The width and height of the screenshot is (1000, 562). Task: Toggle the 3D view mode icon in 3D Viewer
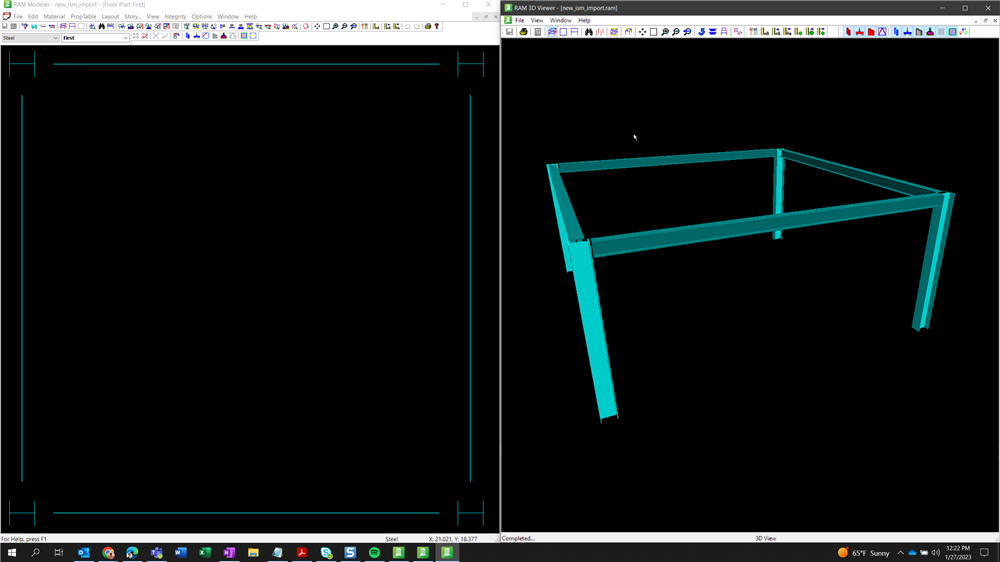pyautogui.click(x=552, y=32)
